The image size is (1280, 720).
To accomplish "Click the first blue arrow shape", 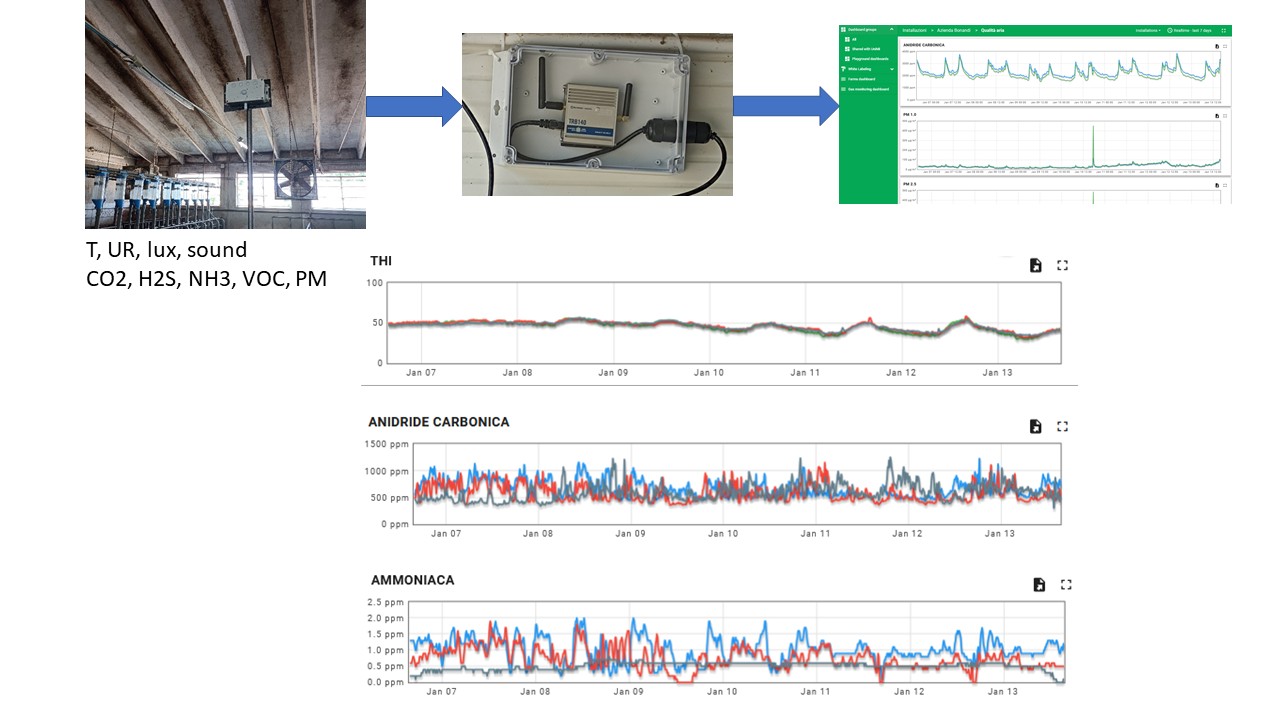I will tap(414, 107).
